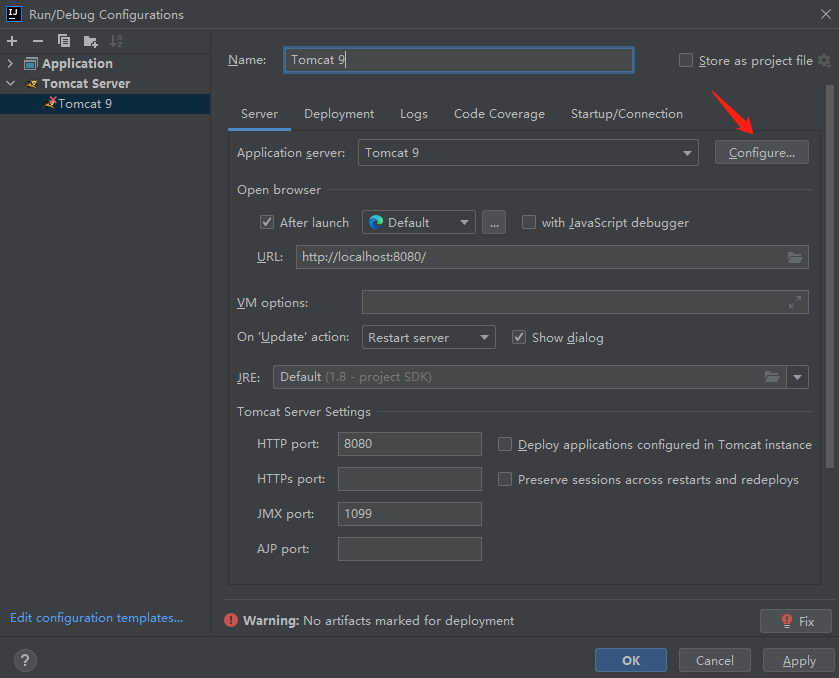This screenshot has width=839, height=678.
Task: Confirm with the OK button
Action: tap(631, 660)
